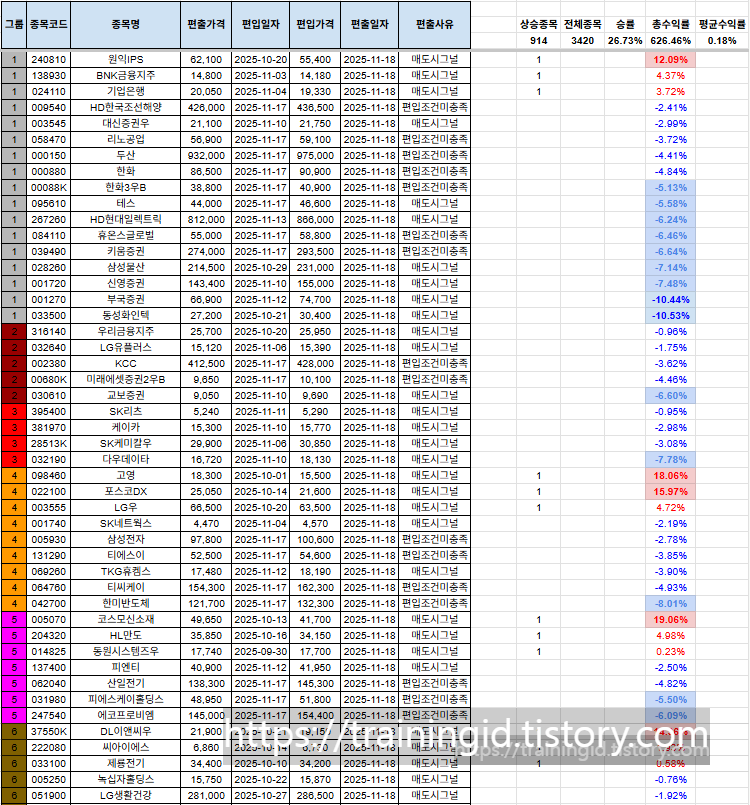750x805 pixels.
Task: Select the 종목명 column header
Action: click(x=126, y=25)
